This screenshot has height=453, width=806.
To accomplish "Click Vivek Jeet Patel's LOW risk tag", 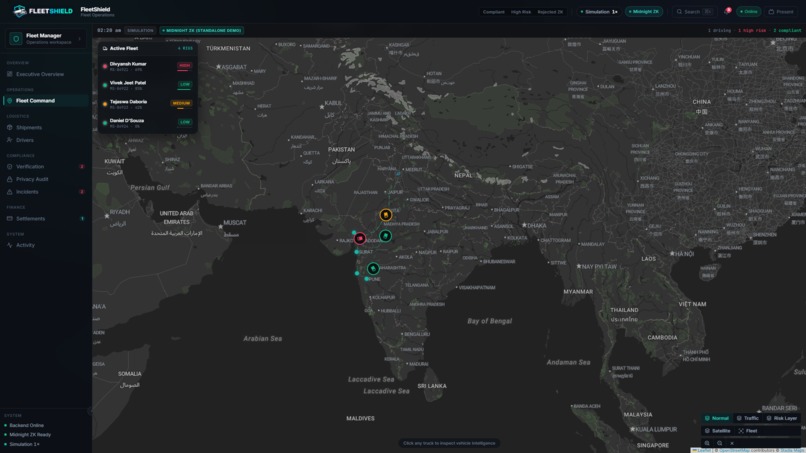I will [185, 84].
